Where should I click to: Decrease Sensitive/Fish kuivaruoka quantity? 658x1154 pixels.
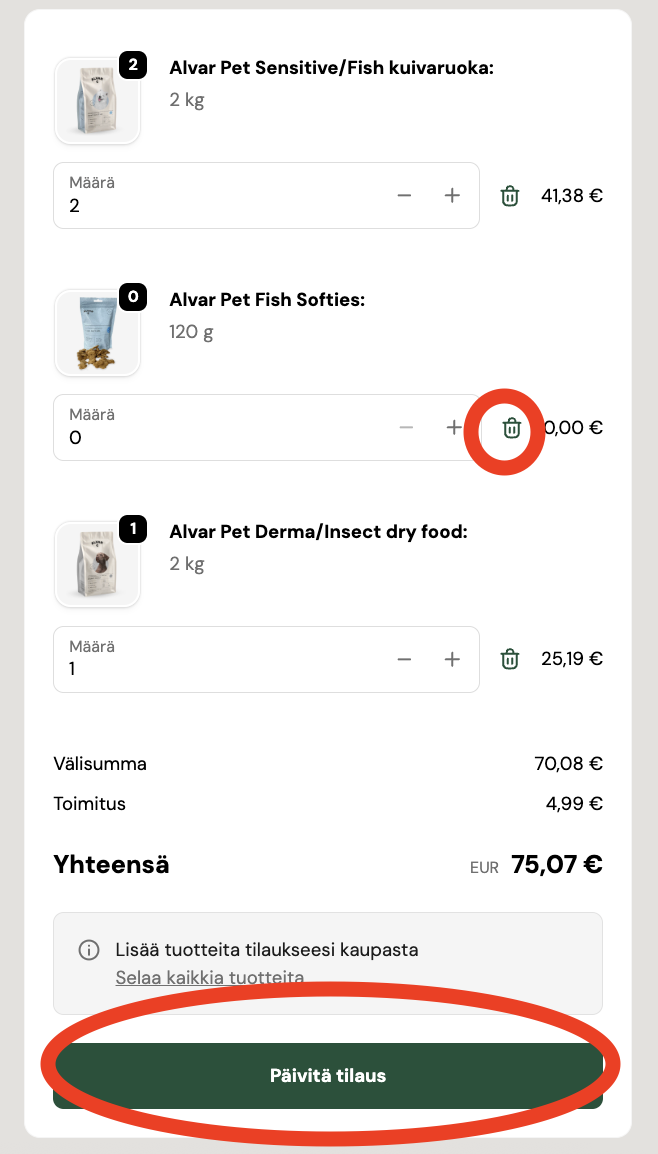[x=404, y=196]
